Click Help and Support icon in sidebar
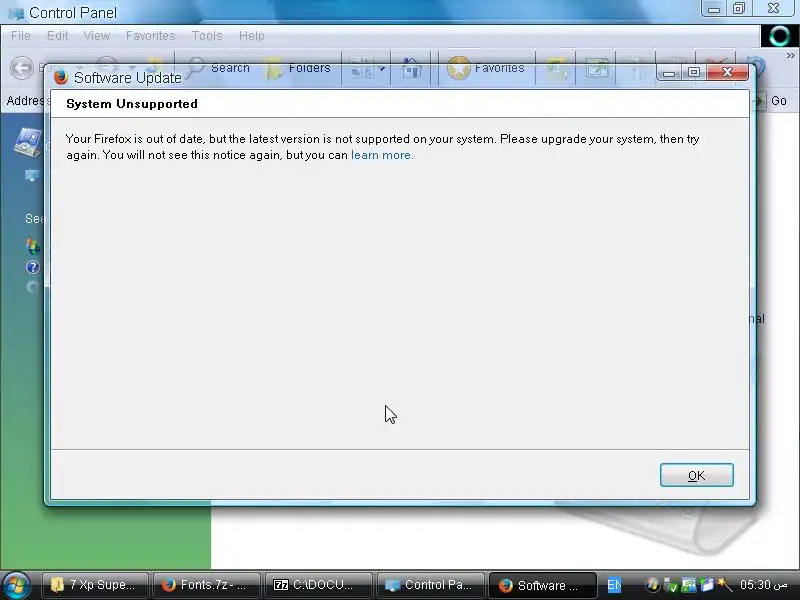800x600 pixels. point(32,267)
